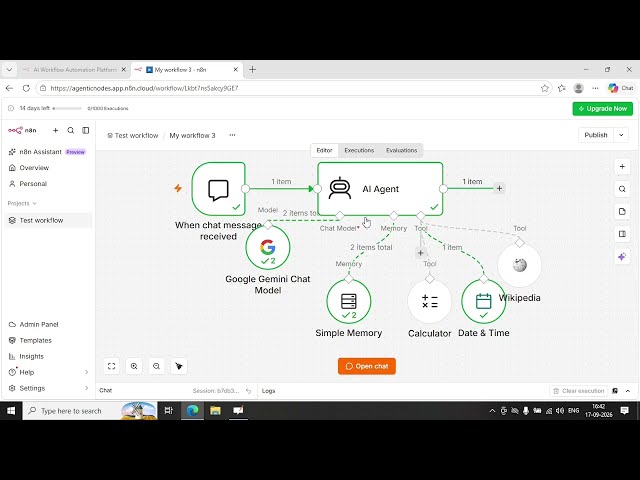
Task: Select the Calculator tool node
Action: (x=429, y=301)
